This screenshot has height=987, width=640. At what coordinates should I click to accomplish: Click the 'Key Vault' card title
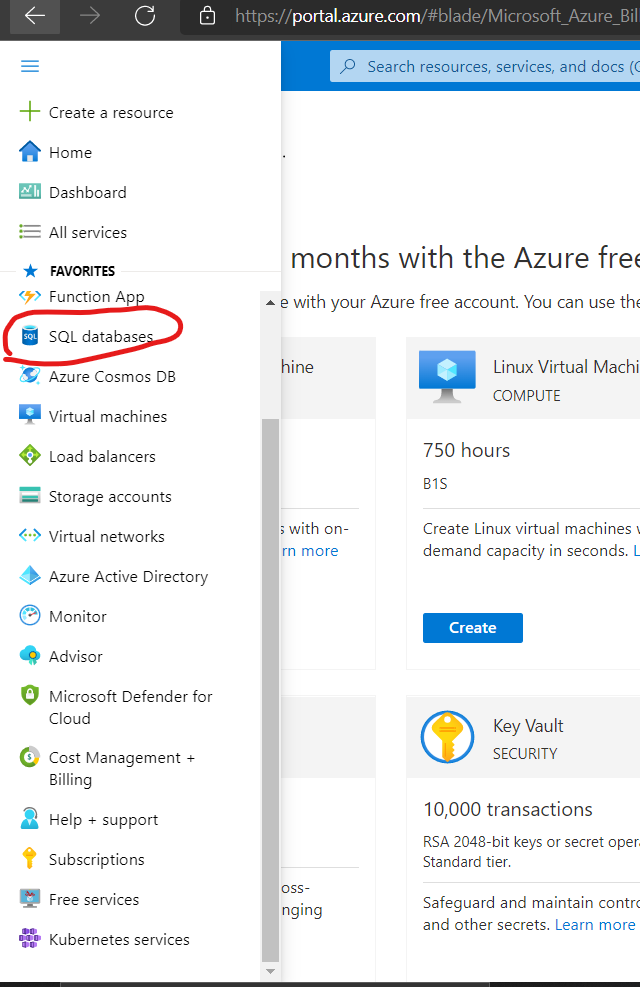click(528, 726)
